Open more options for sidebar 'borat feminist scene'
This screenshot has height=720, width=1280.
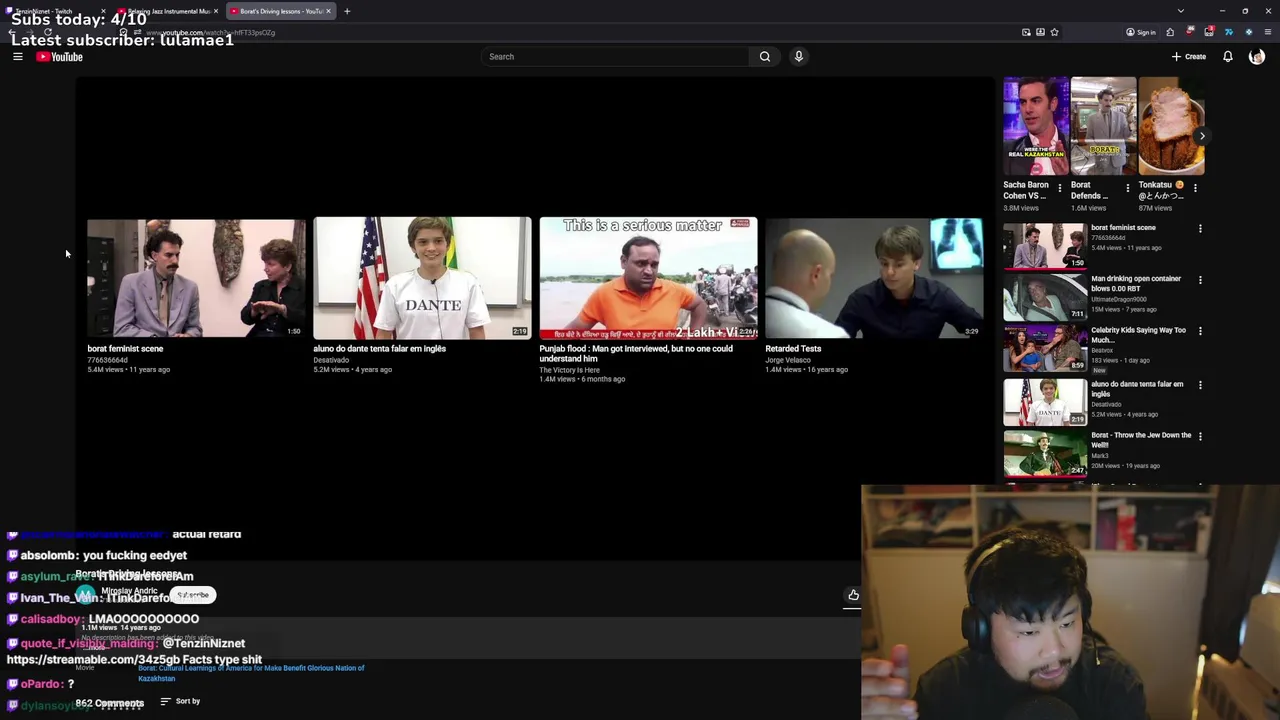click(x=1200, y=229)
